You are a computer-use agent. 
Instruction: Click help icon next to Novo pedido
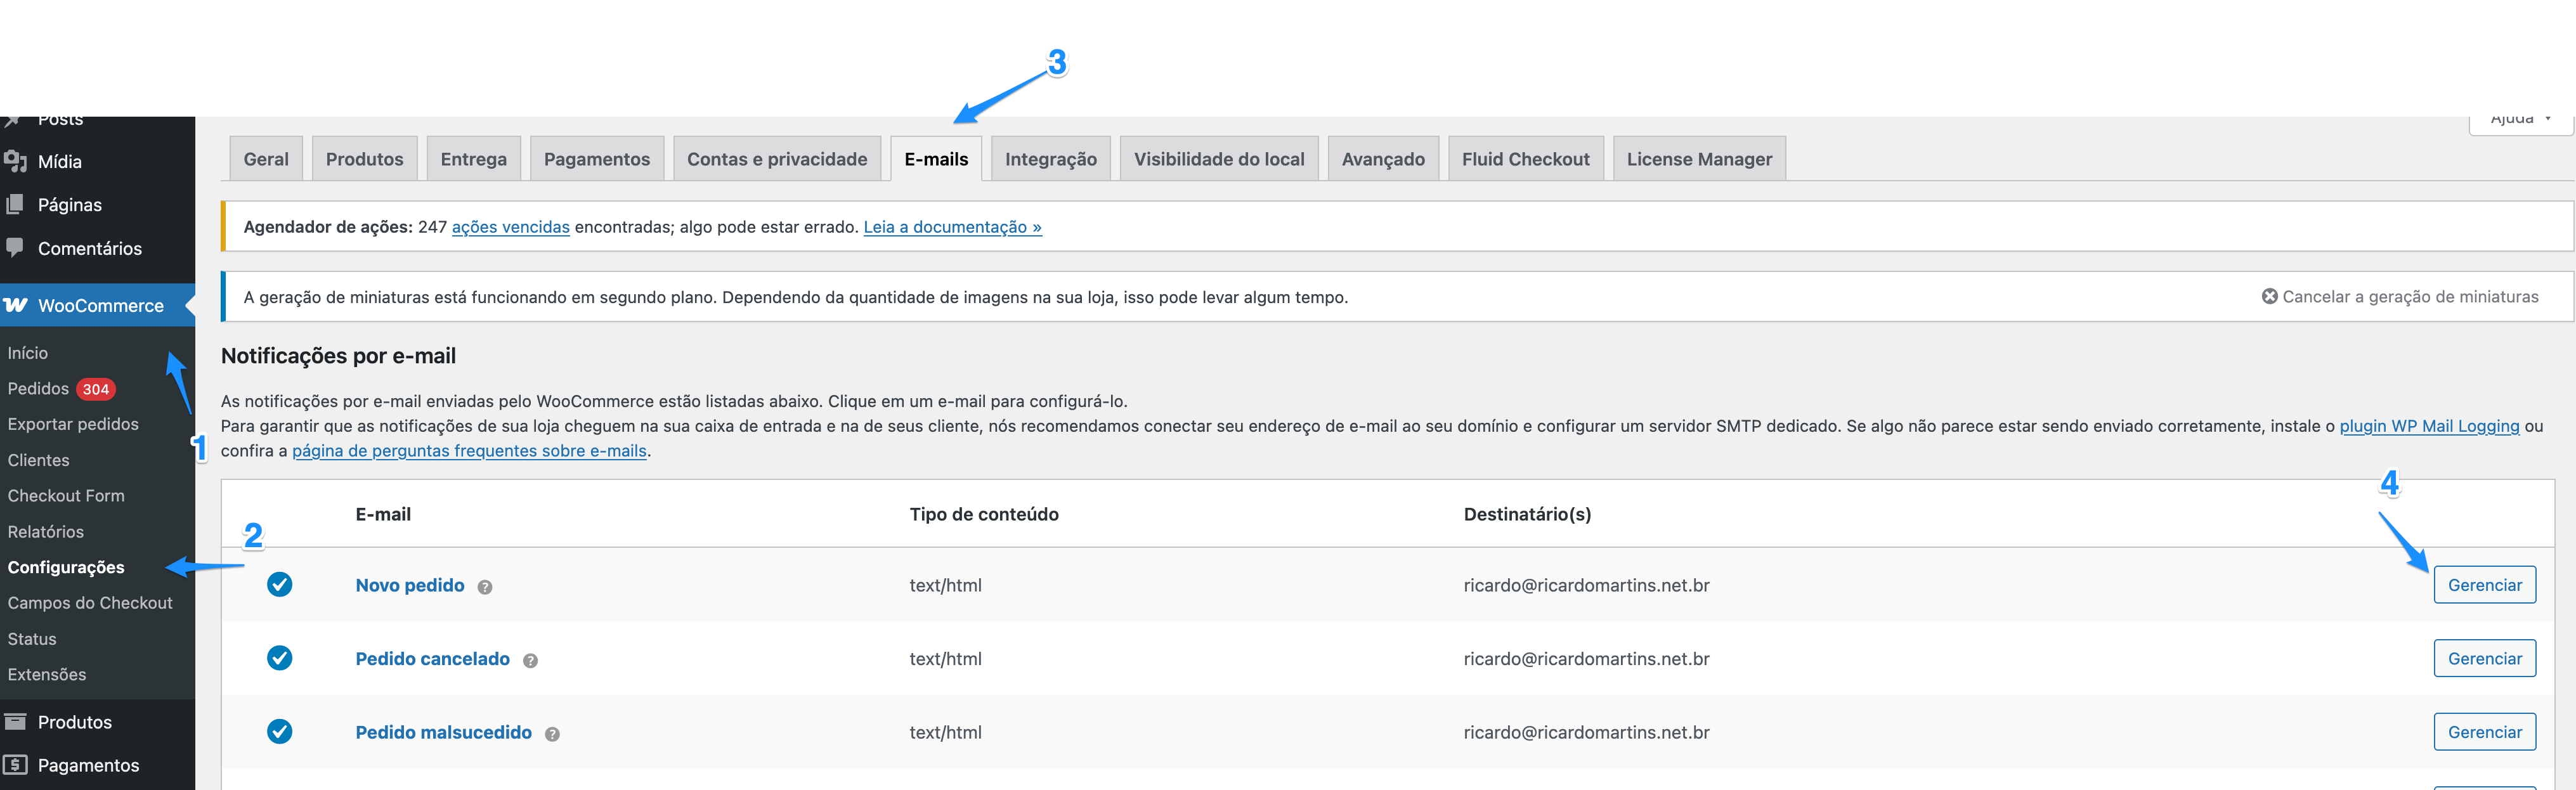485,587
